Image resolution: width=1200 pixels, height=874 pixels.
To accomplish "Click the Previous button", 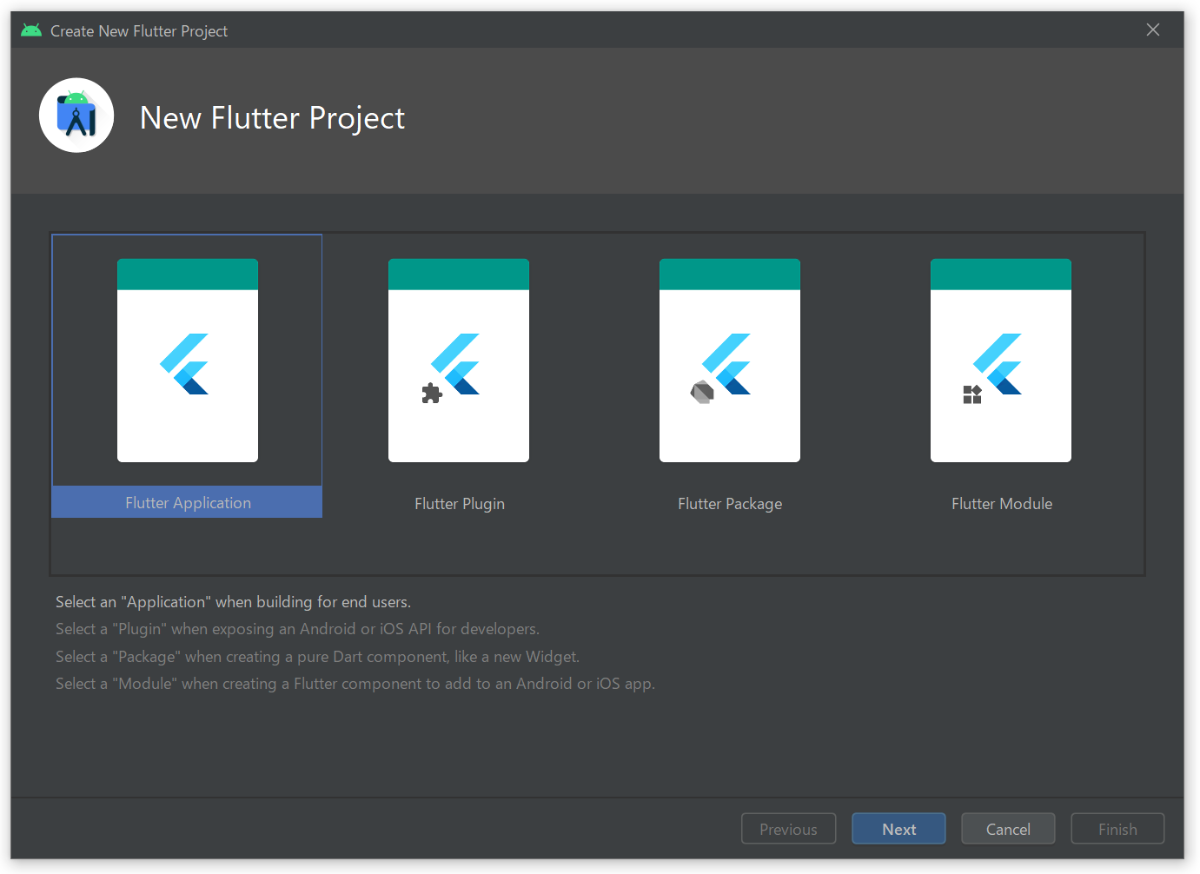I will pos(788,828).
